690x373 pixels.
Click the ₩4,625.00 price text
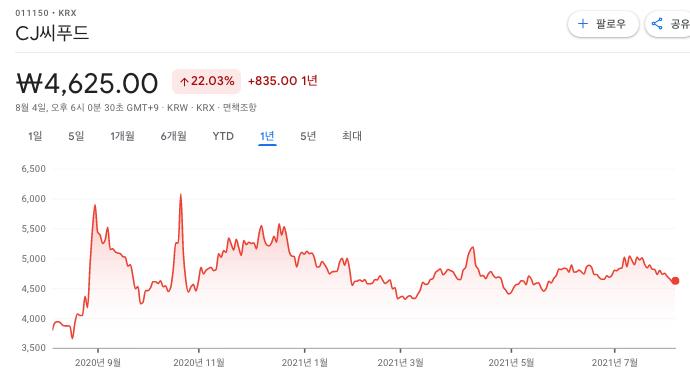[x=87, y=83]
